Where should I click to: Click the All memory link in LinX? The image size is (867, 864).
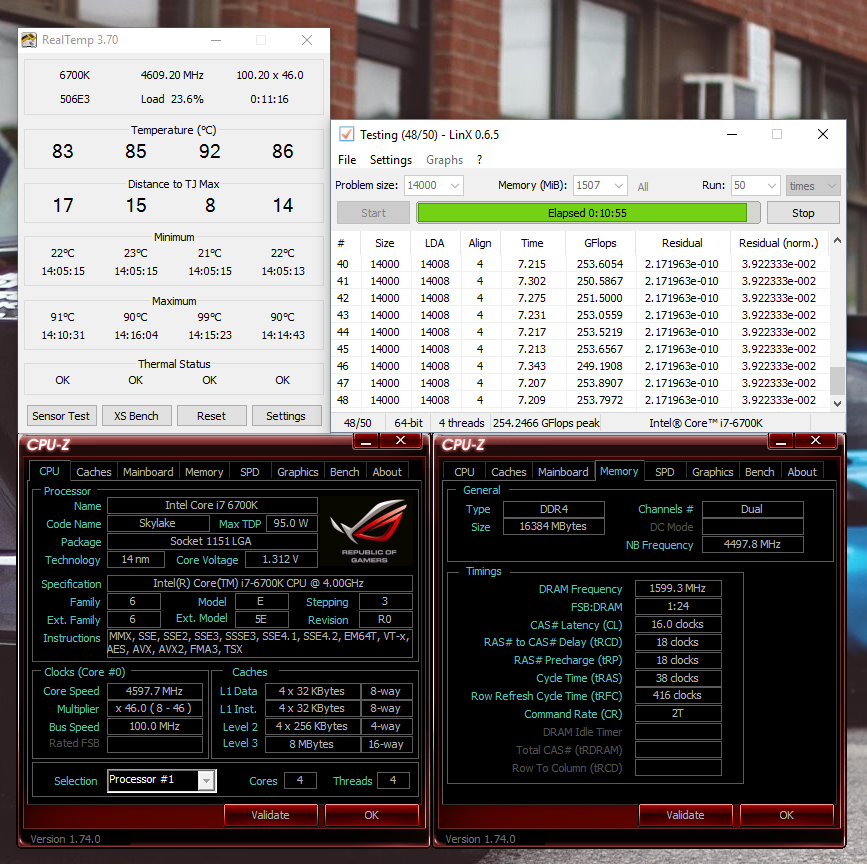coord(643,187)
